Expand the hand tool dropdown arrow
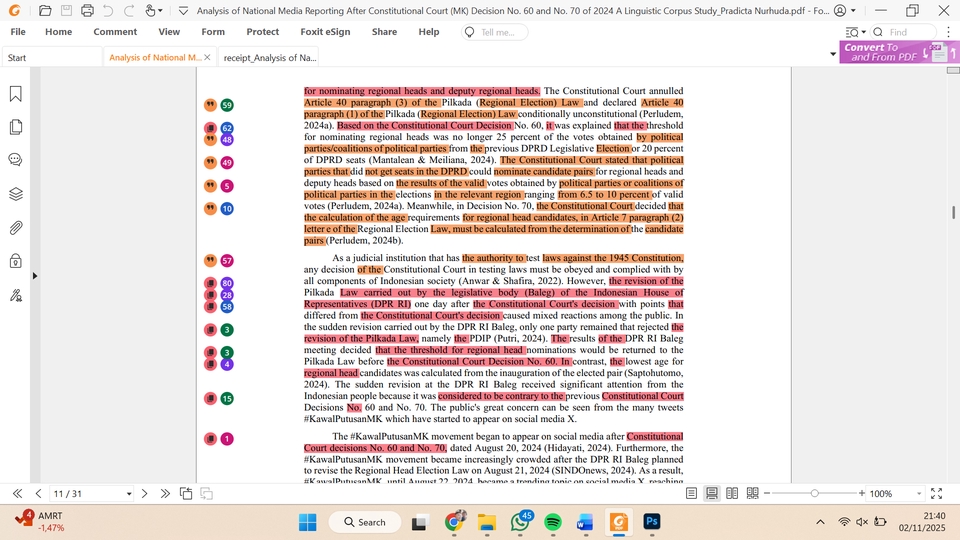 coord(162,11)
